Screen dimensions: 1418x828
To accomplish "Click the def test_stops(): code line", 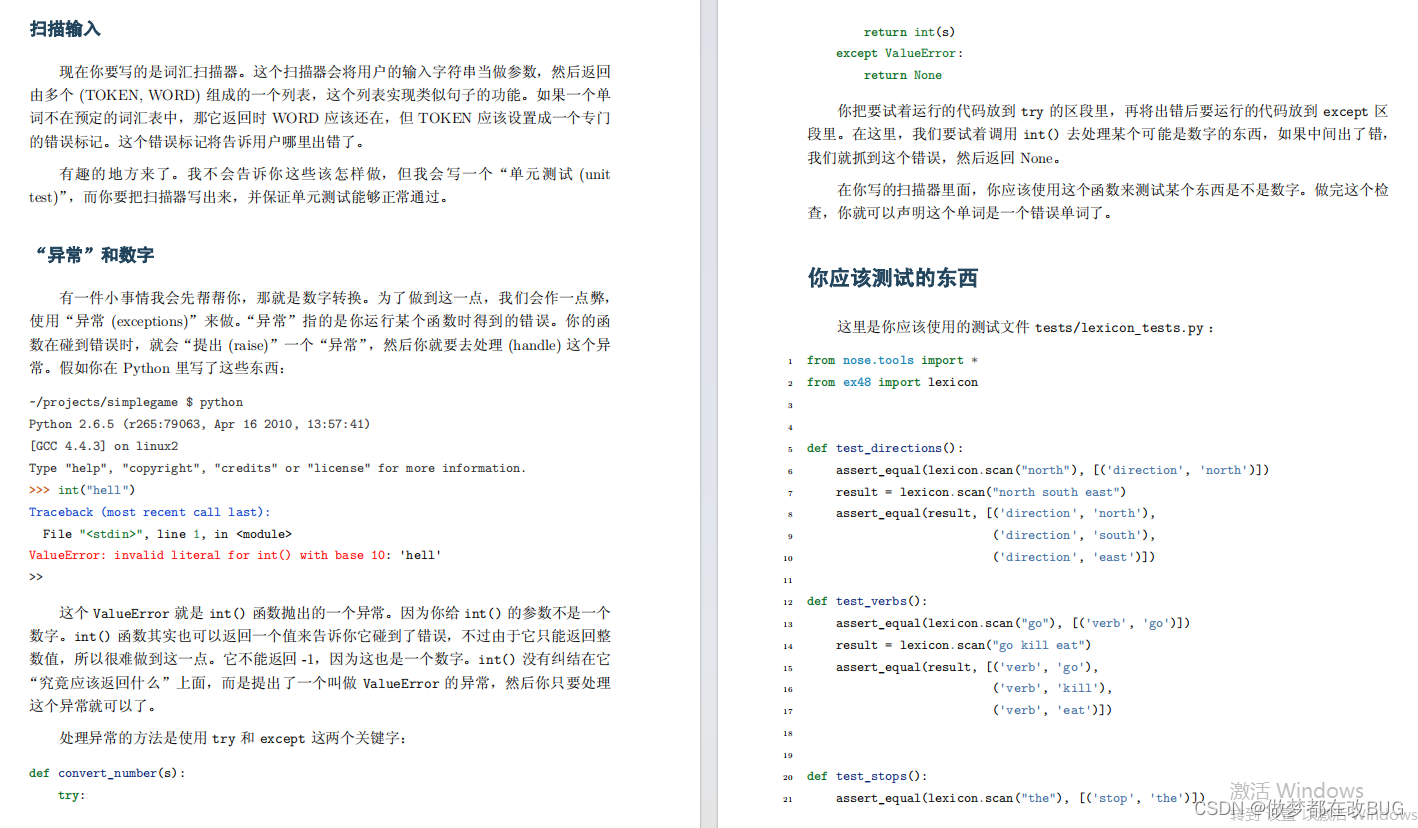I will 869,775.
